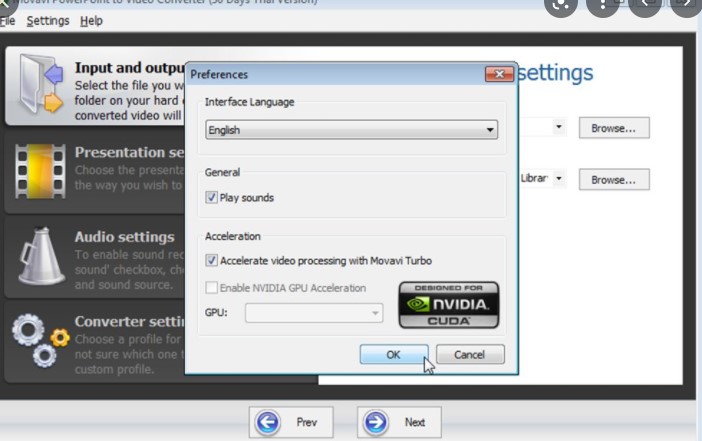Click the Acceleration group label
The height and width of the screenshot is (441, 702).
(x=233, y=236)
